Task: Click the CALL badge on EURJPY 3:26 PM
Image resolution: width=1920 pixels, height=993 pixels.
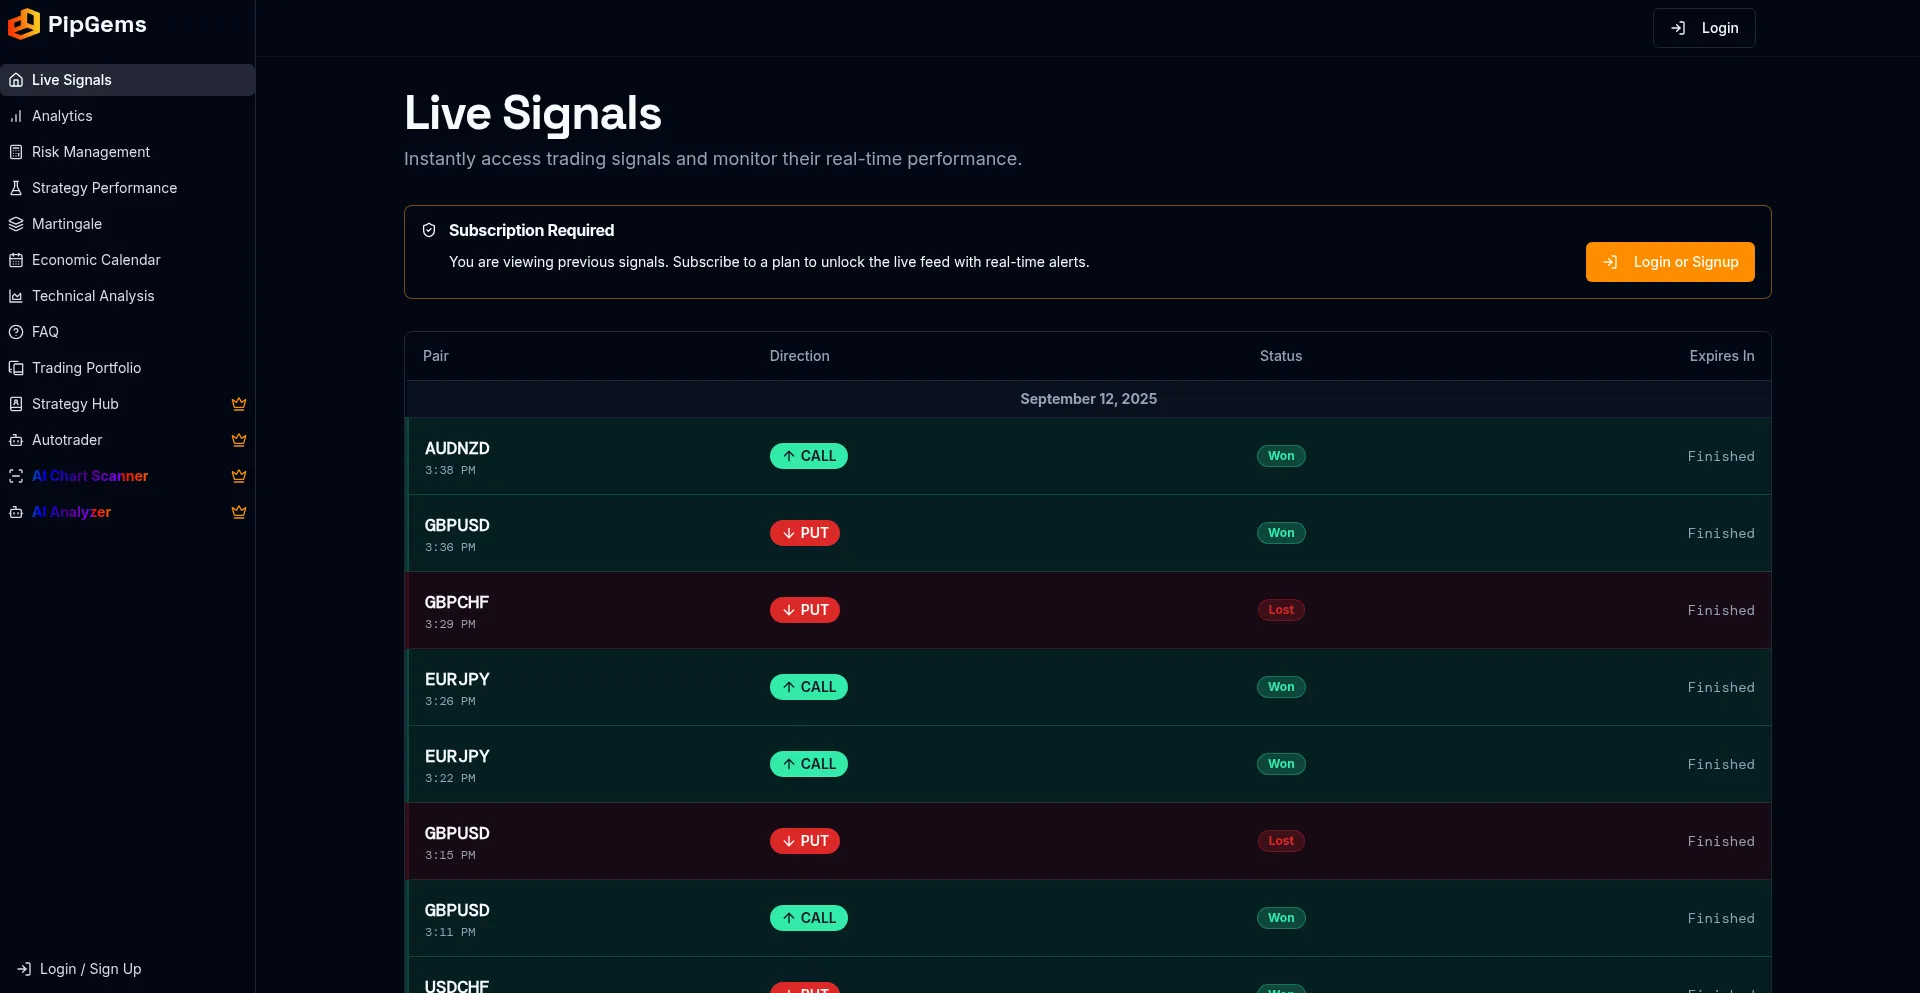Action: tap(809, 687)
